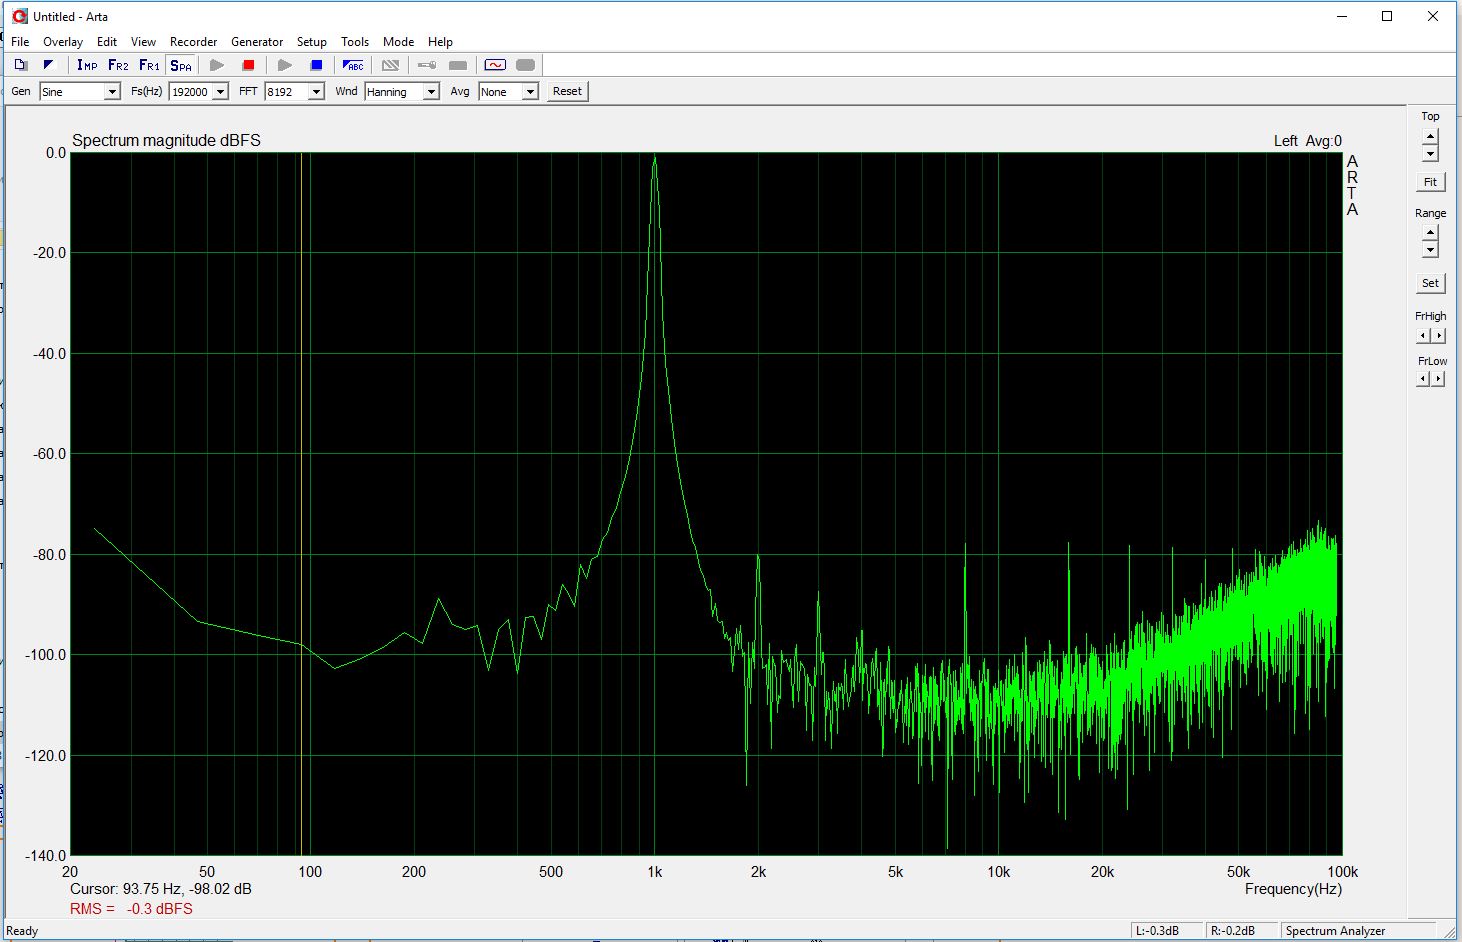Open the Overlay menu
Screen dimensions: 1462x942
tap(63, 42)
